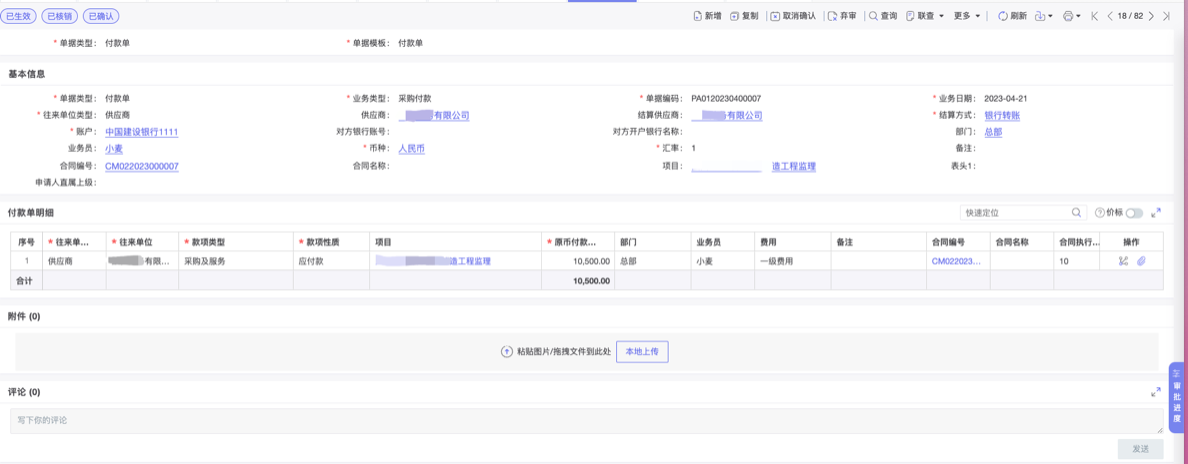The image size is (1188, 464).
Task: Open contract number link CM022023000007
Action: 142,166
